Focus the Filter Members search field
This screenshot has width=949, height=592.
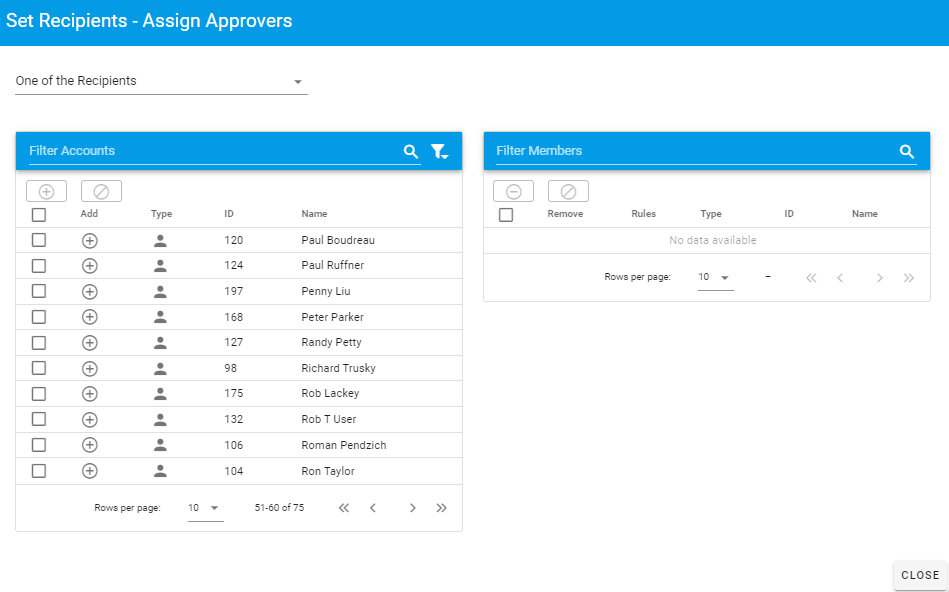(x=690, y=151)
